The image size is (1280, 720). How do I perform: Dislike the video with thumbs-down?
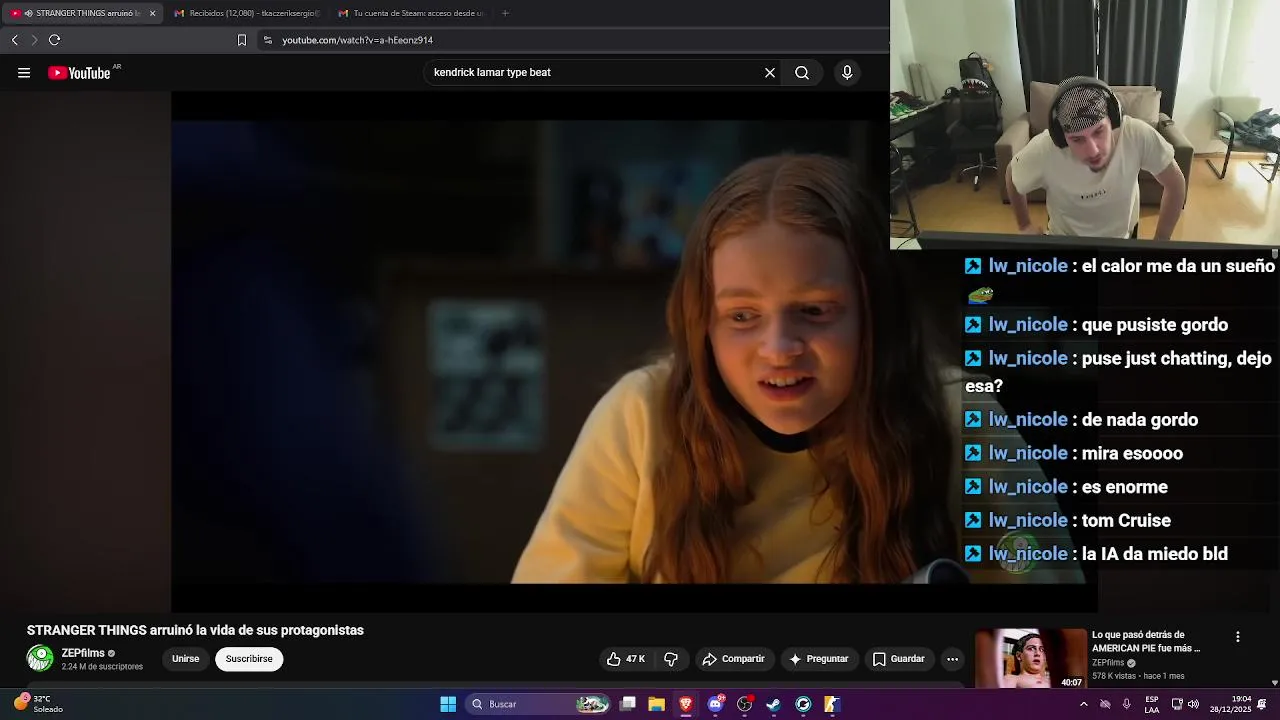(671, 659)
